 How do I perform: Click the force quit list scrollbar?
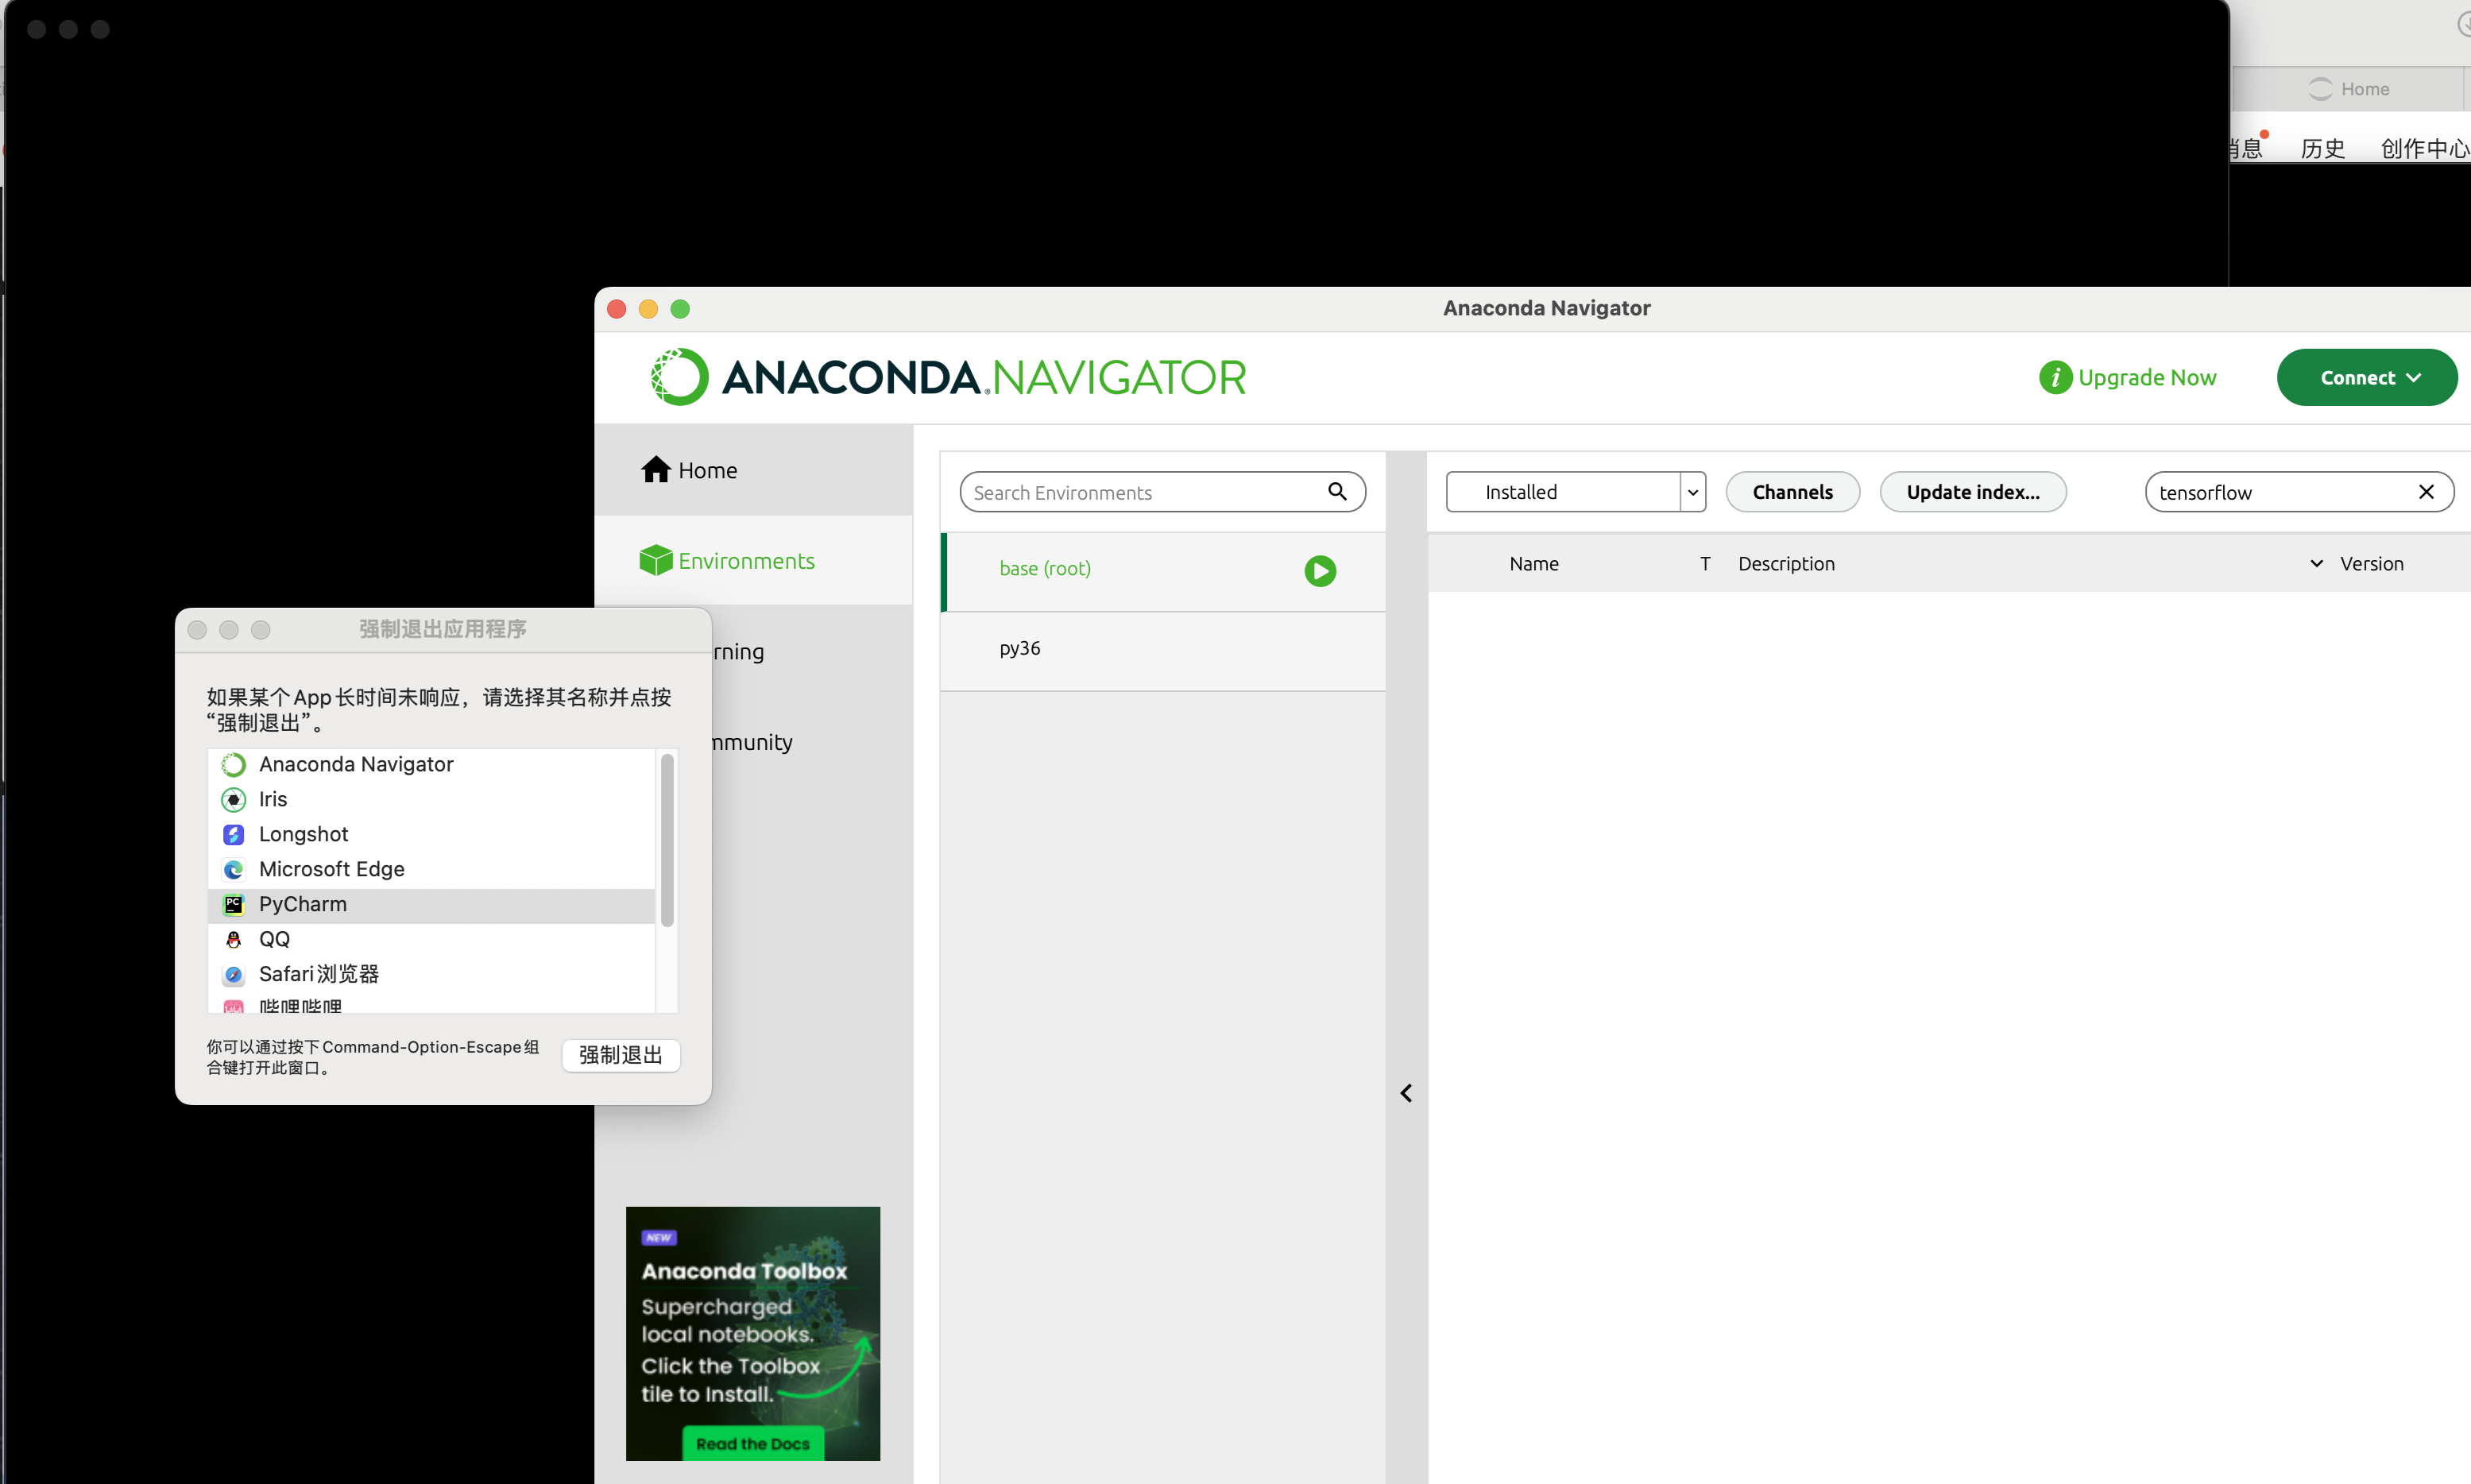[x=667, y=840]
